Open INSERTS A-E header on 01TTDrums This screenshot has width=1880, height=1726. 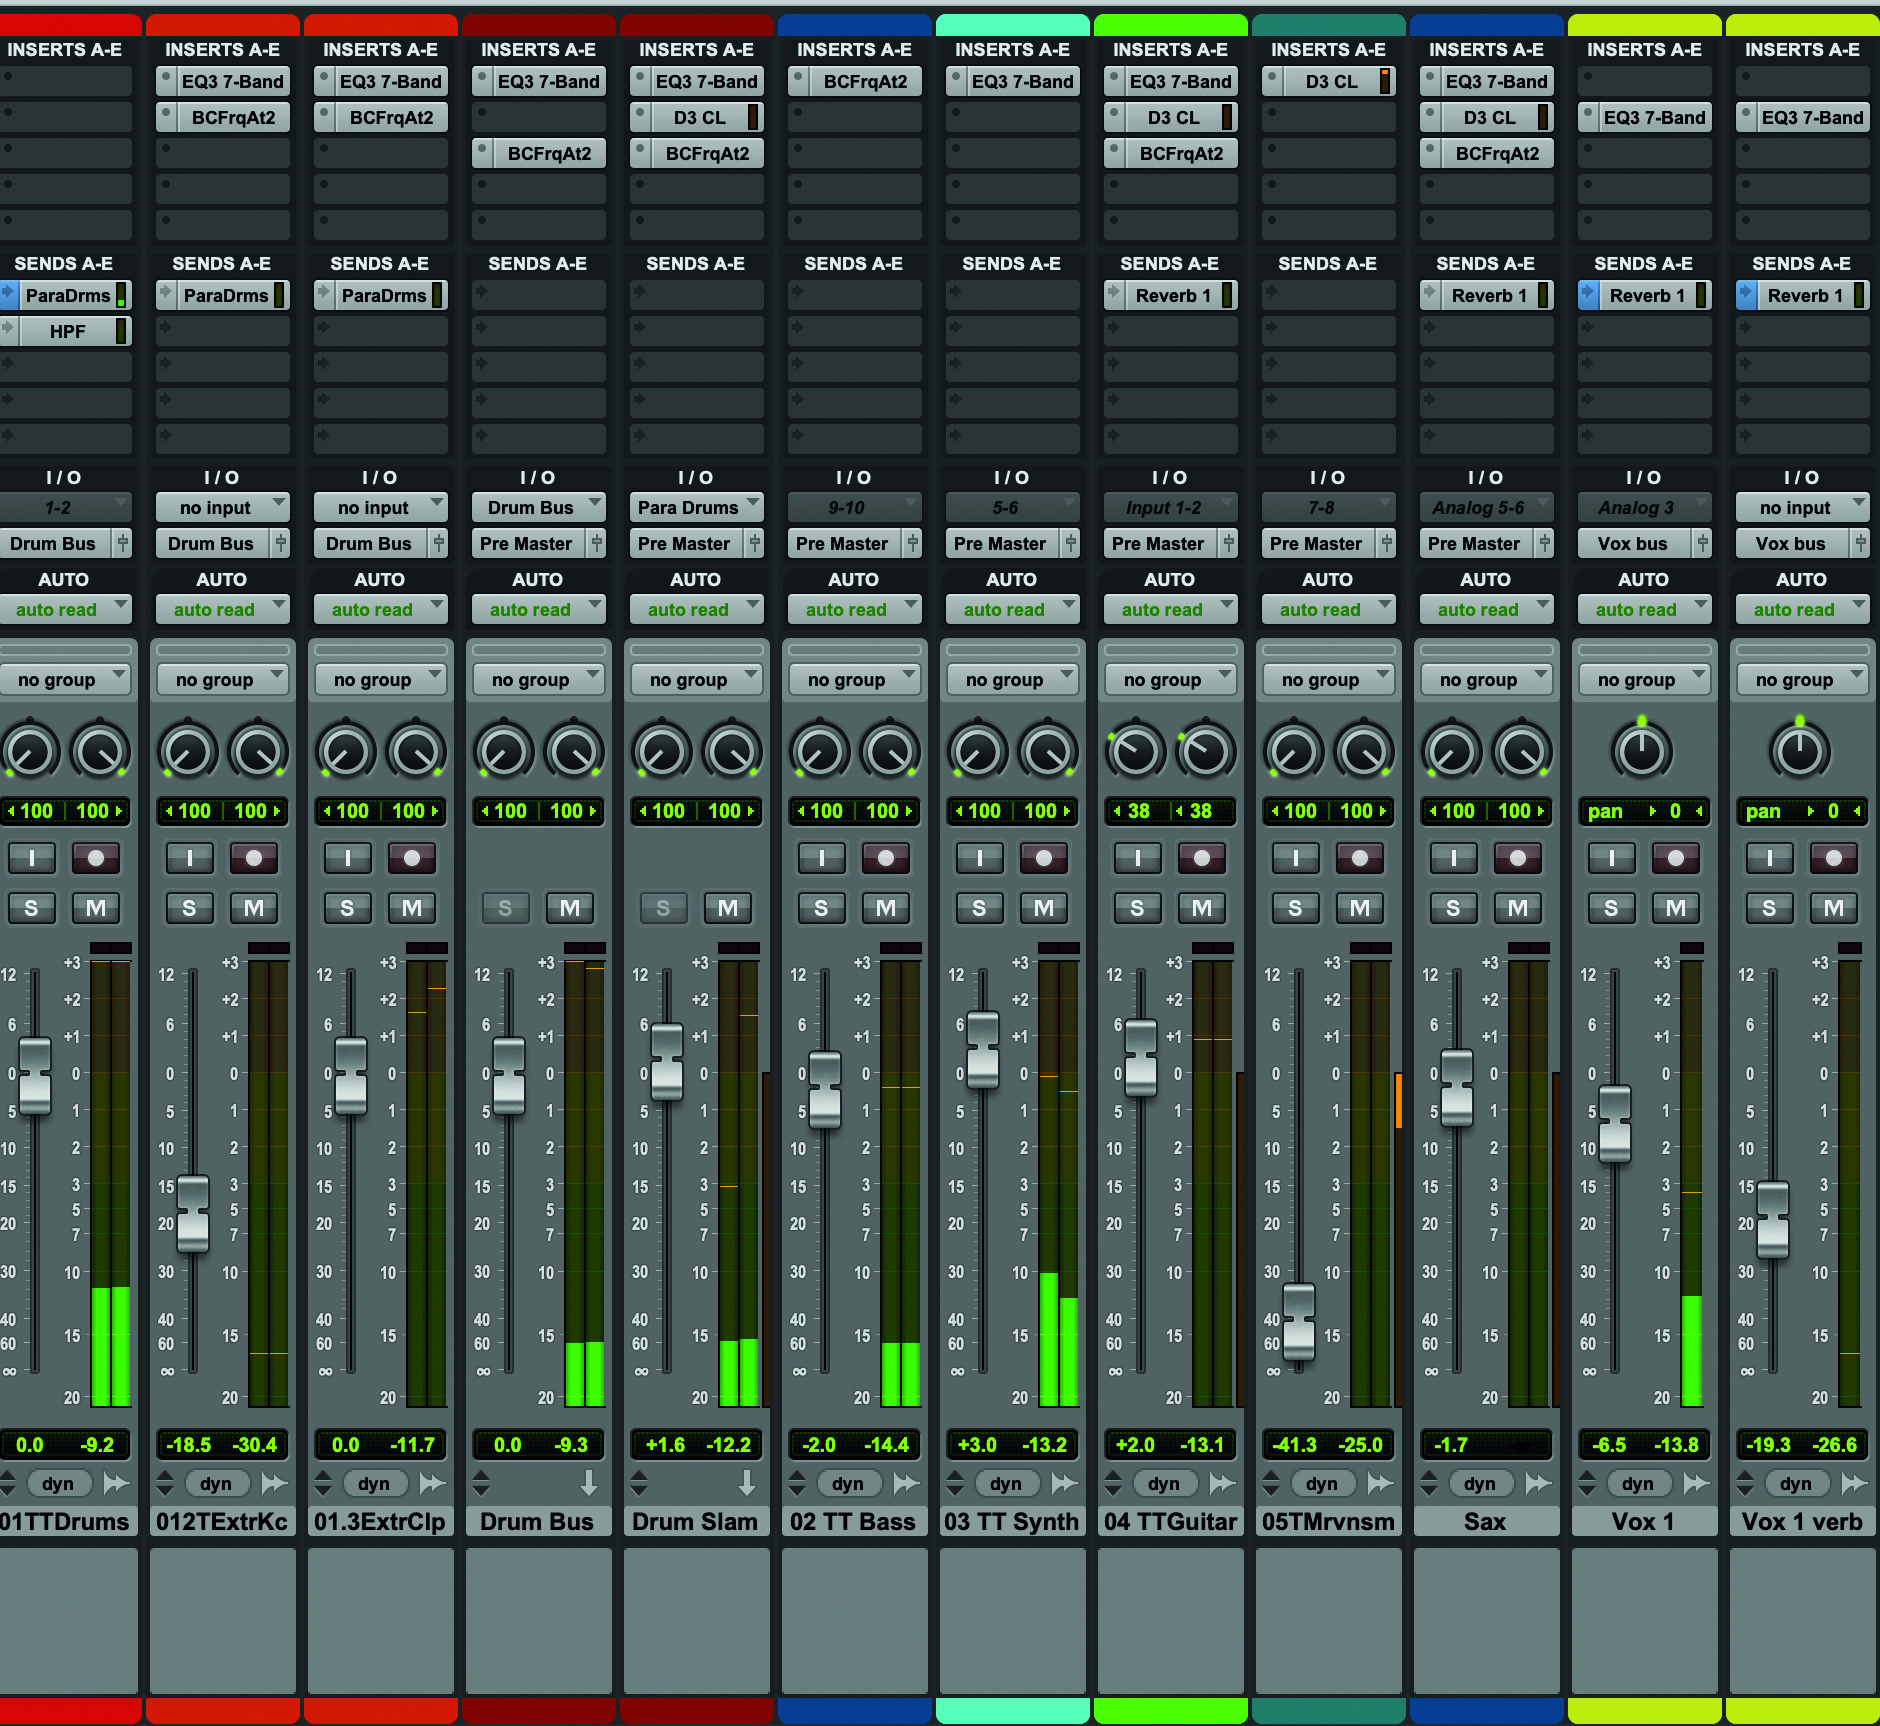tap(65, 49)
